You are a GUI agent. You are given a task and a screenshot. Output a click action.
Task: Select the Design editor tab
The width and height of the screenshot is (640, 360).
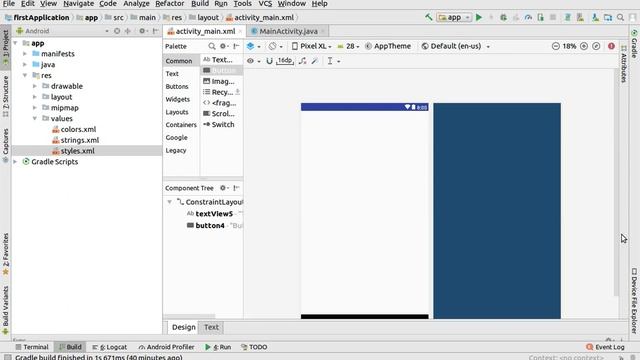(183, 327)
